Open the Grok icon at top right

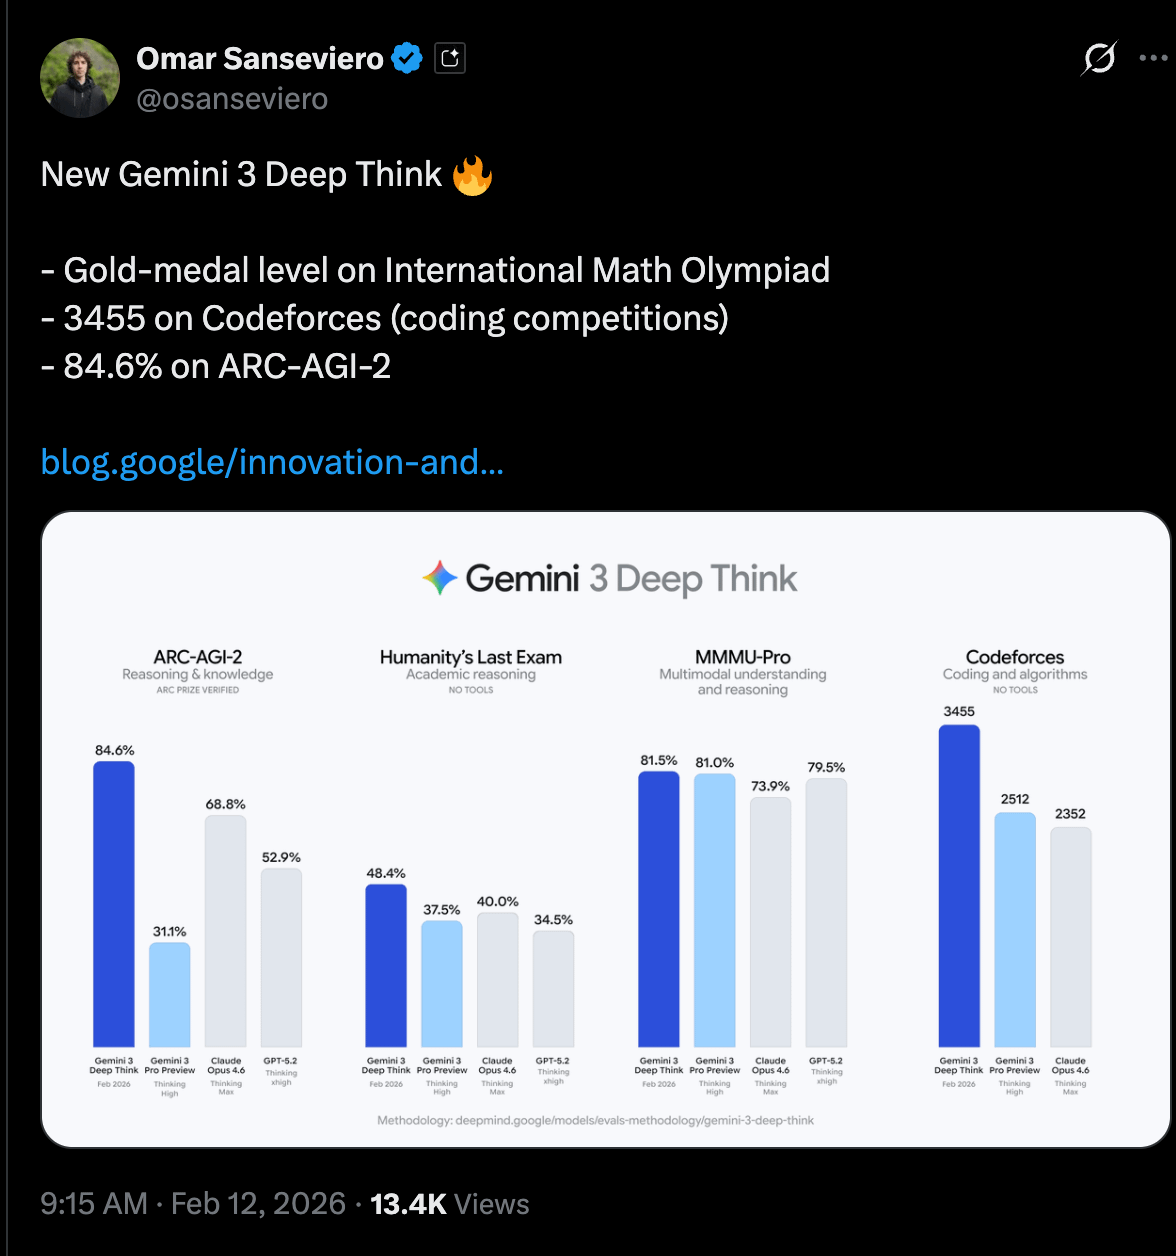point(1099,58)
